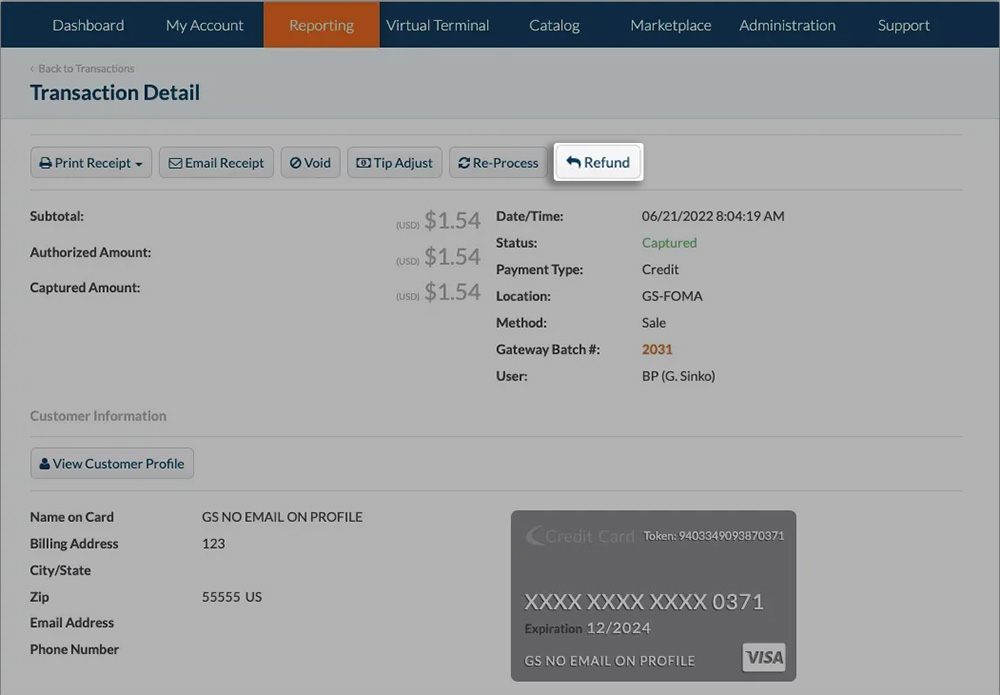Open Virtual Terminal
This screenshot has height=695, width=1000.
(438, 25)
